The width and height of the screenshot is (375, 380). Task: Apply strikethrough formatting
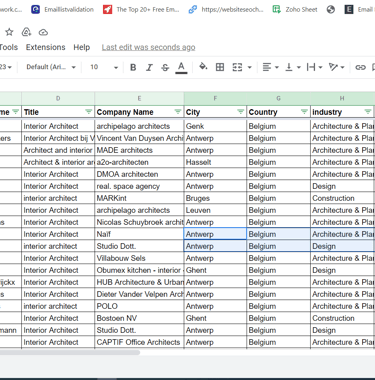pyautogui.click(x=165, y=67)
